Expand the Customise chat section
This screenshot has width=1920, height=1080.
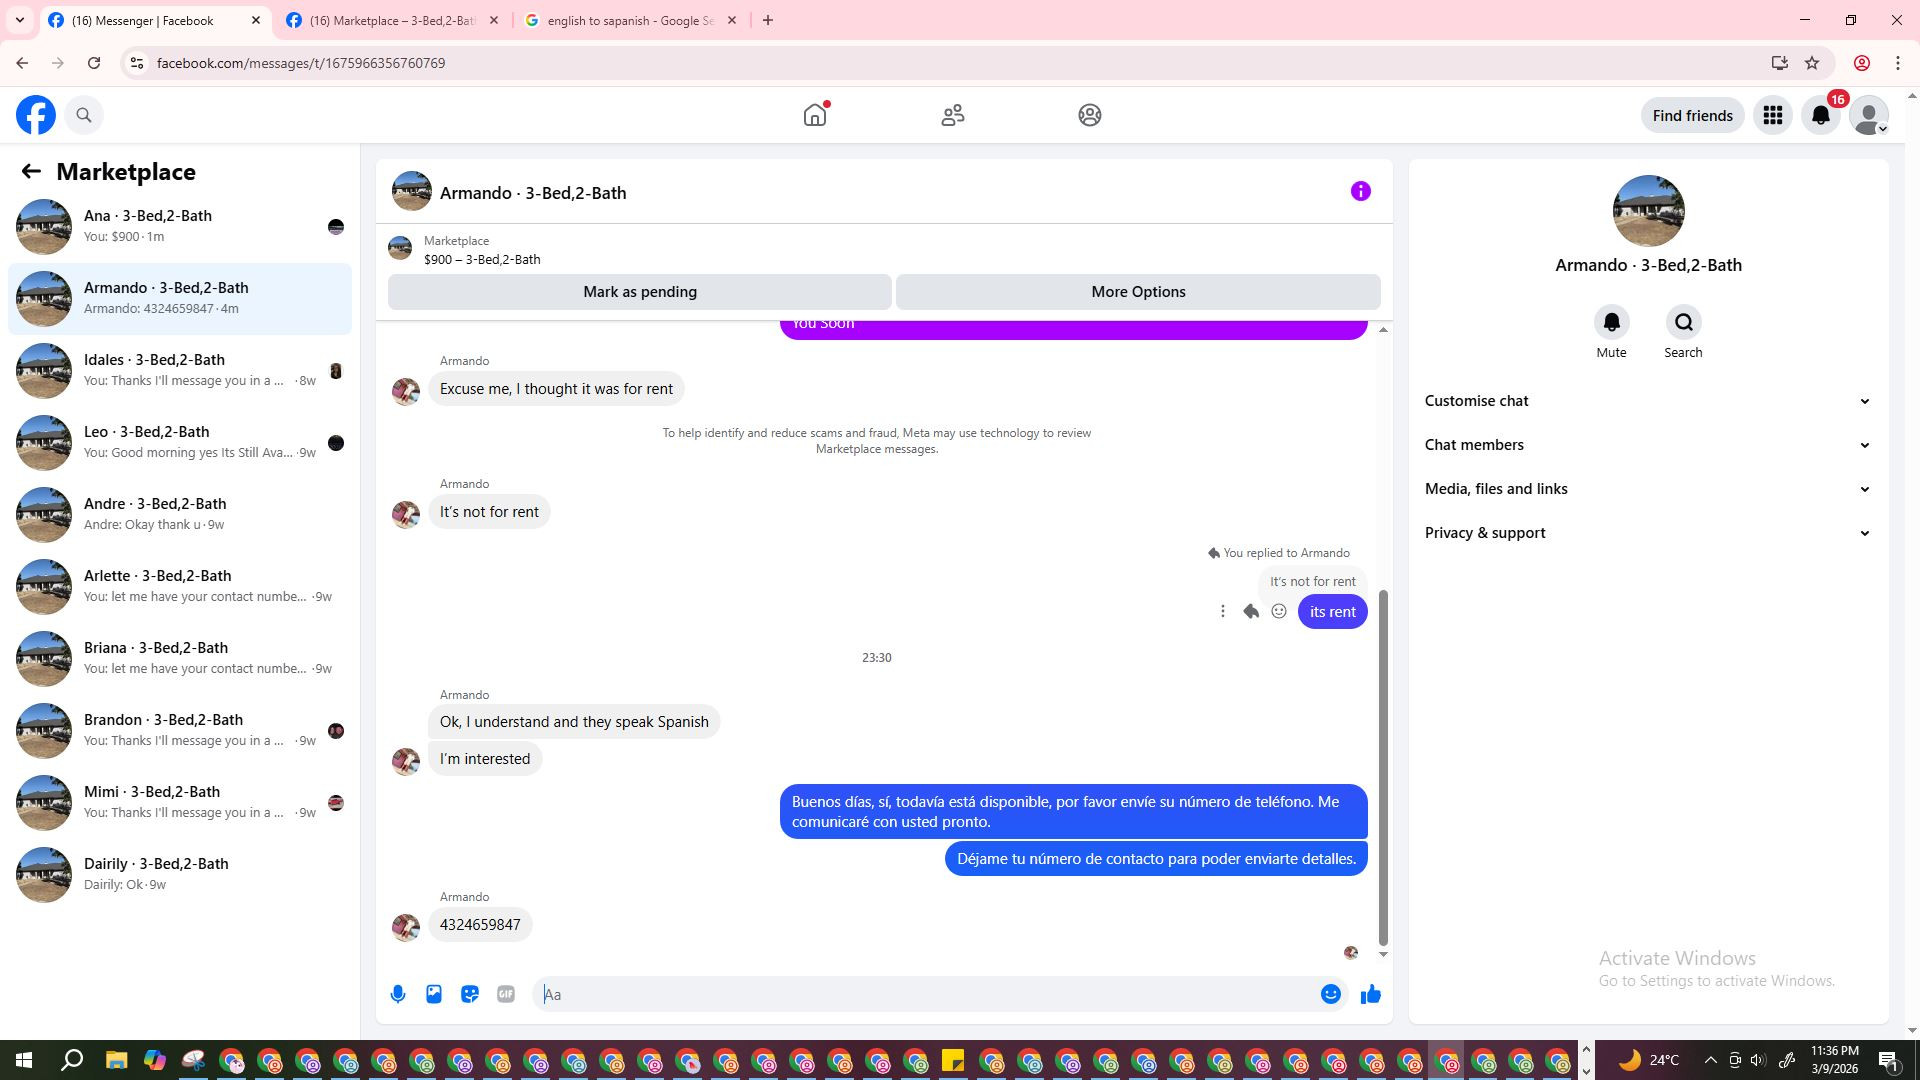point(1647,401)
